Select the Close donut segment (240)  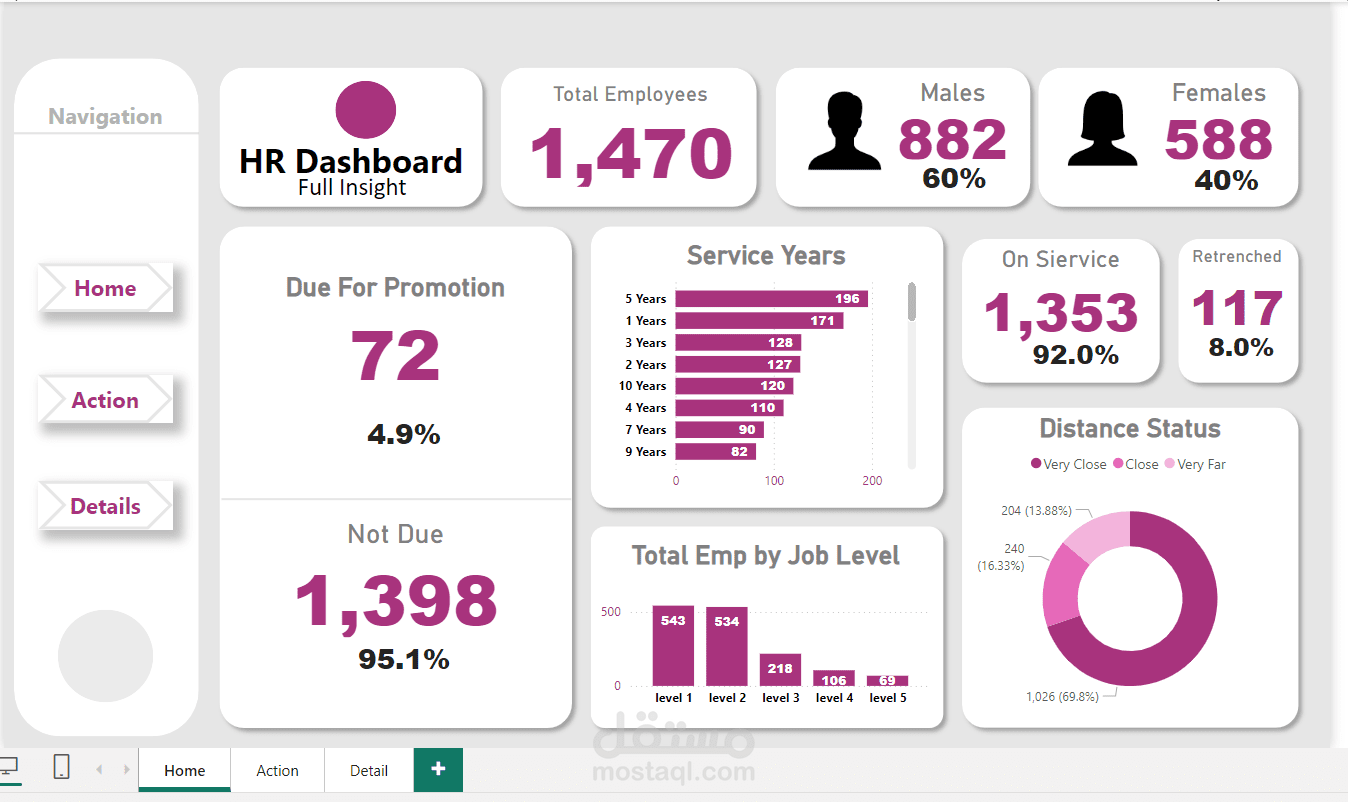tap(1062, 585)
